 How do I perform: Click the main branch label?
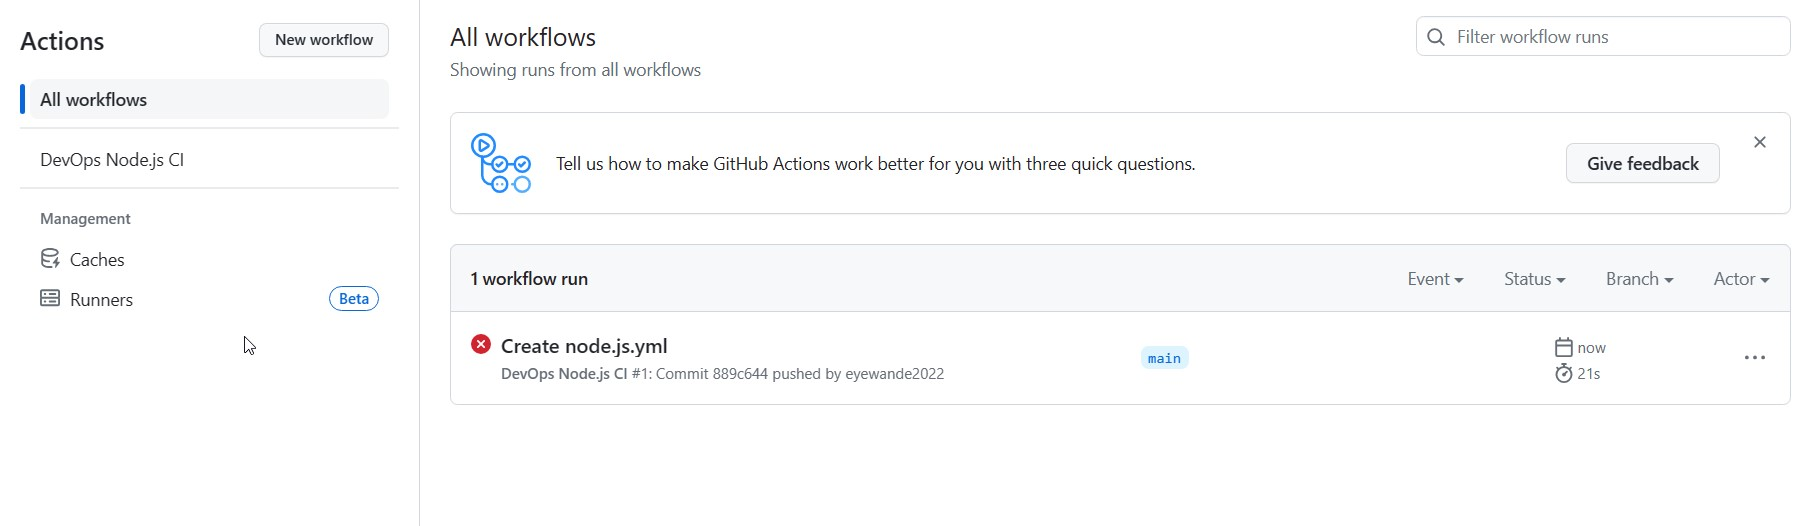(x=1164, y=358)
